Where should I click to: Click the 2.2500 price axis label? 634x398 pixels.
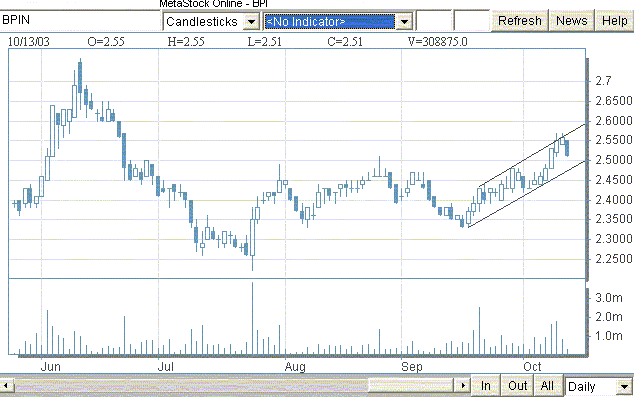pos(613,258)
